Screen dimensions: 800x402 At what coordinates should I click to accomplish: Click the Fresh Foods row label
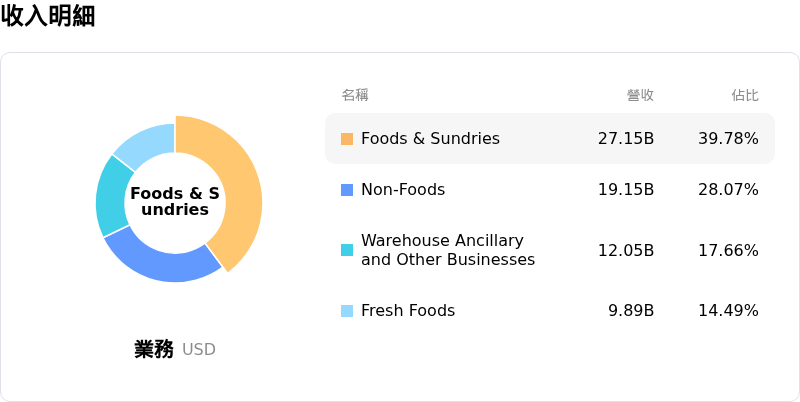pos(408,311)
